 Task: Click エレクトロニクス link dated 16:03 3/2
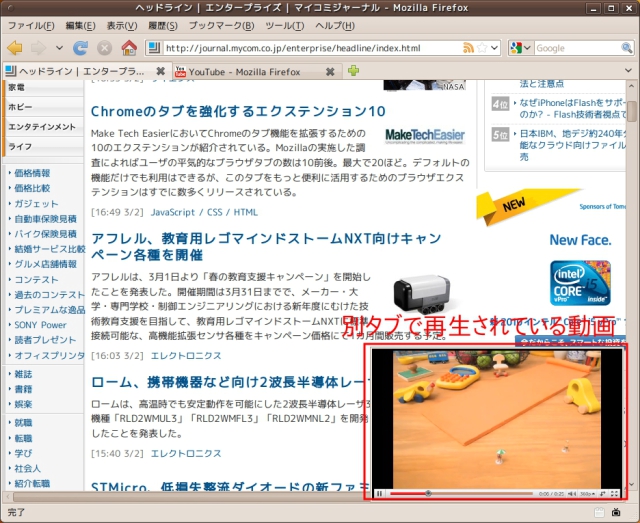coord(186,356)
